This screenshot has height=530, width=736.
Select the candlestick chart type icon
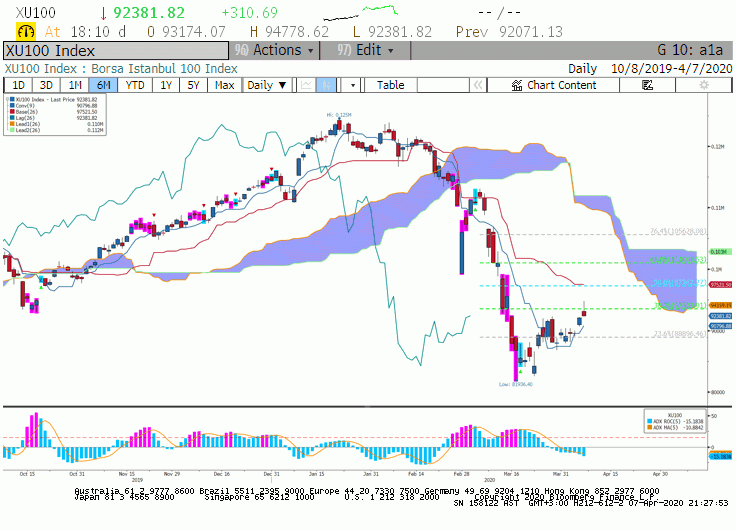326,85
